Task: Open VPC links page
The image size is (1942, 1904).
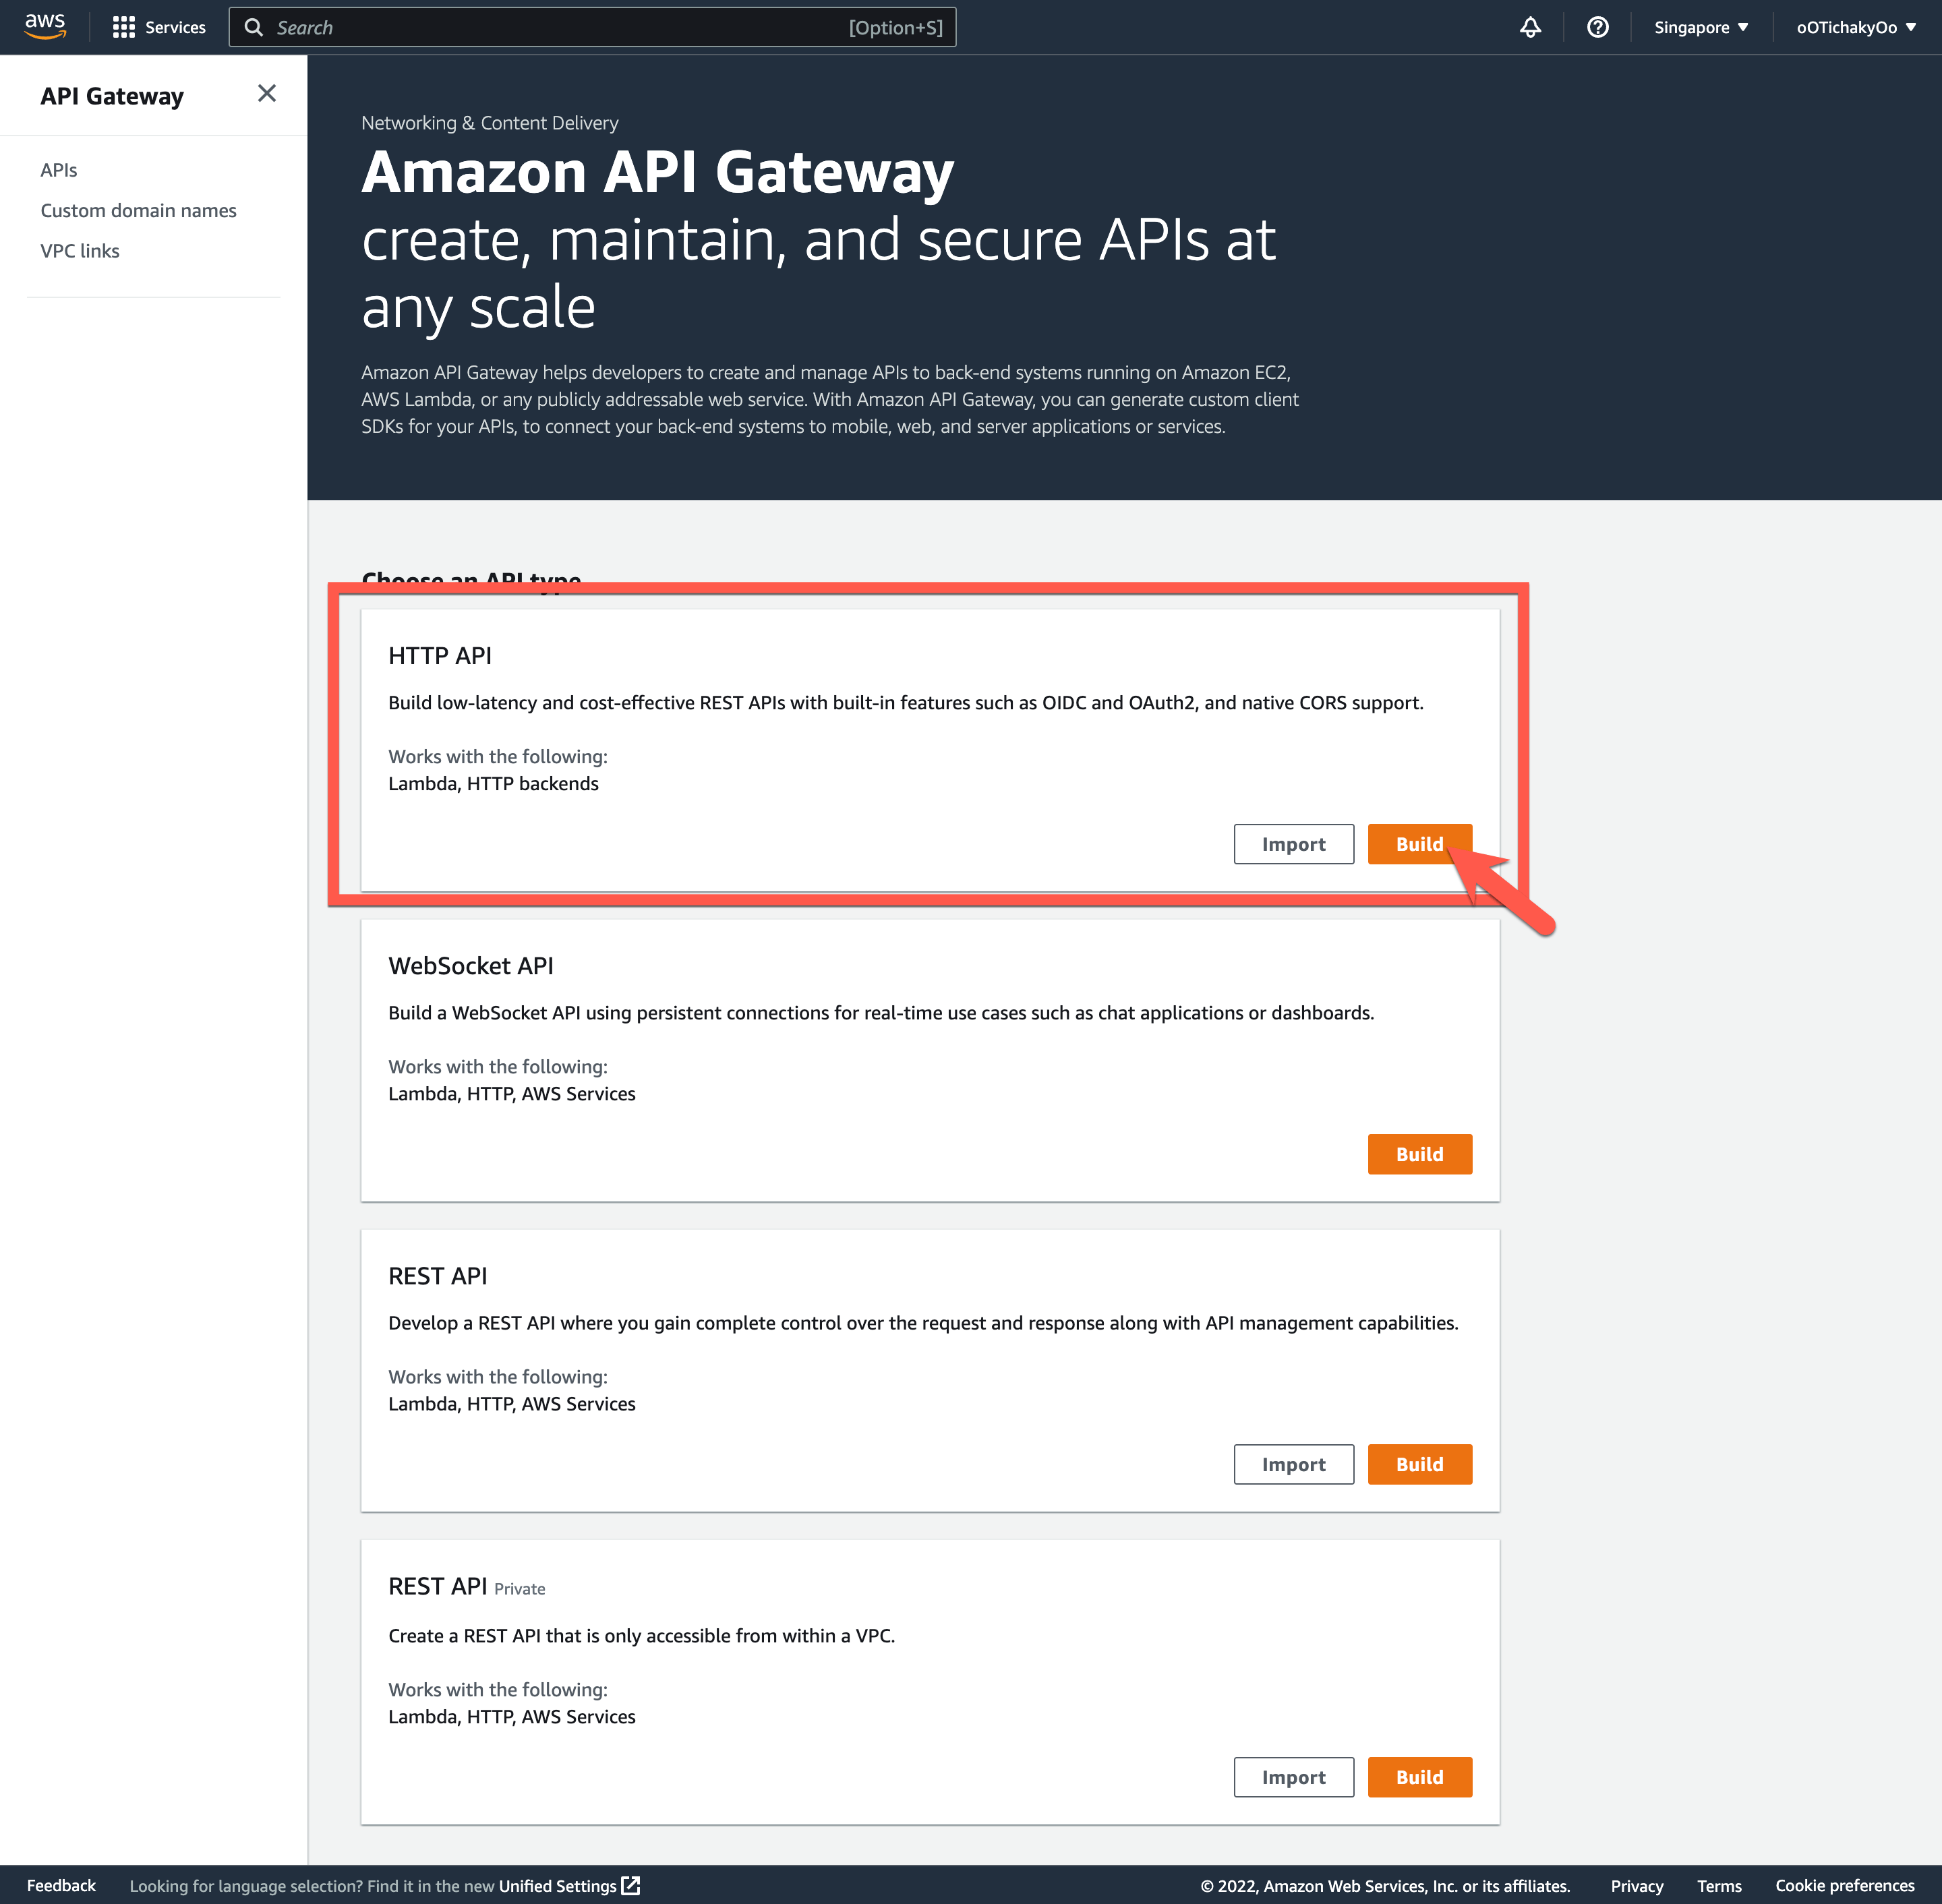Action: point(80,250)
